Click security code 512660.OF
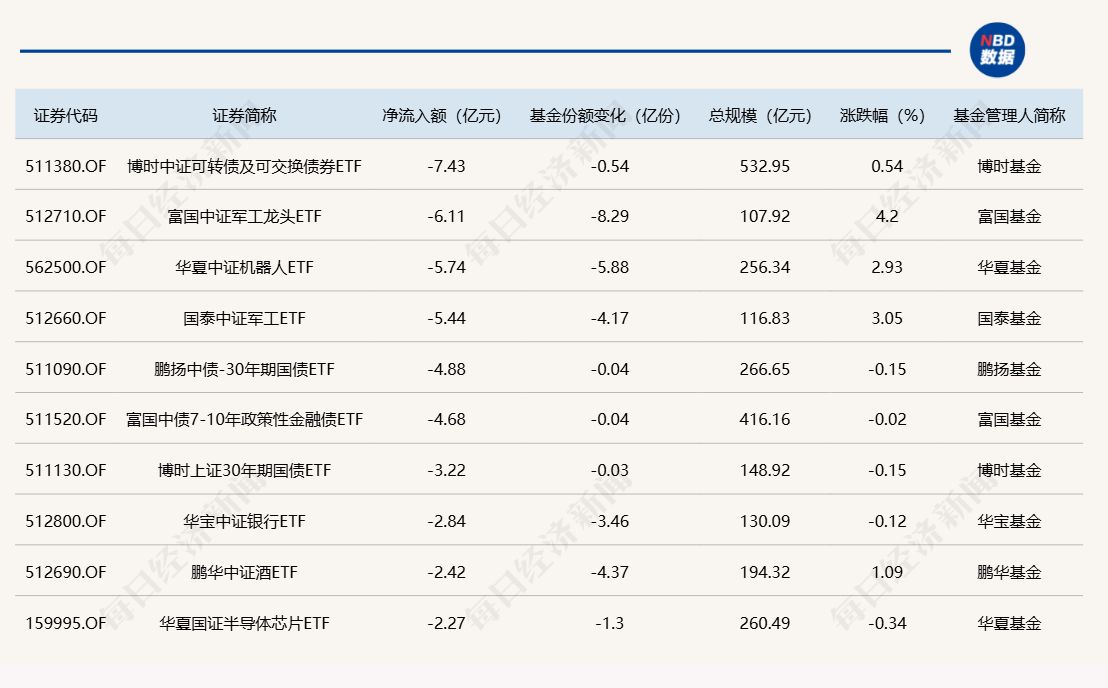Image resolution: width=1108 pixels, height=688 pixels. pos(66,319)
